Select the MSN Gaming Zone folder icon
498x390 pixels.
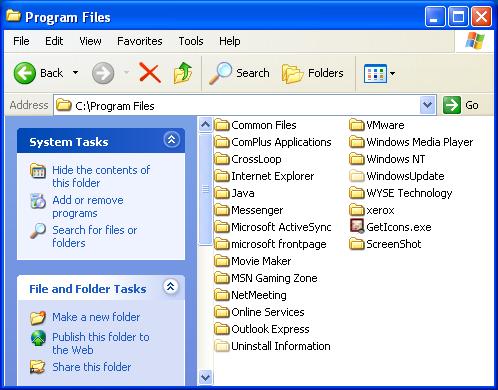(x=222, y=278)
